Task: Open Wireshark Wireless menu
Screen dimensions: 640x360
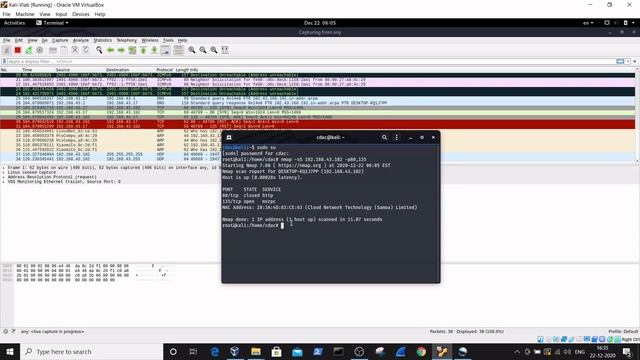Action: click(150, 40)
